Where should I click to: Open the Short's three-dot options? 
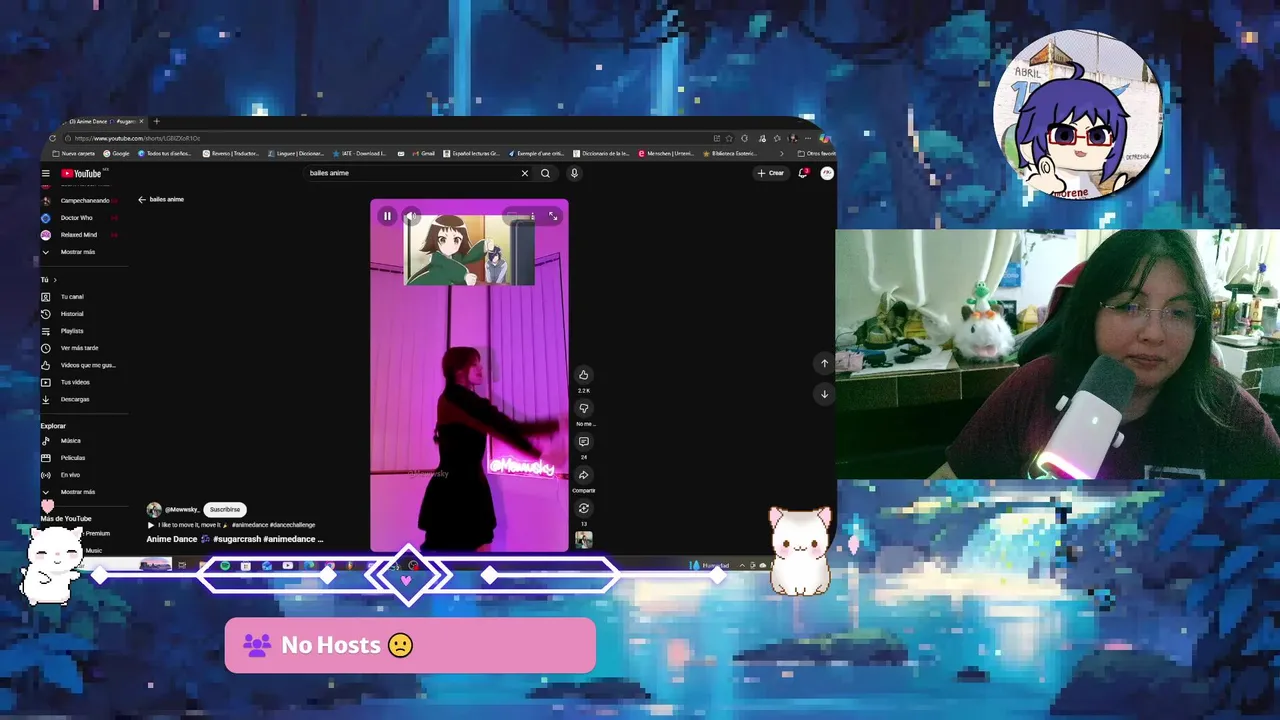click(533, 216)
